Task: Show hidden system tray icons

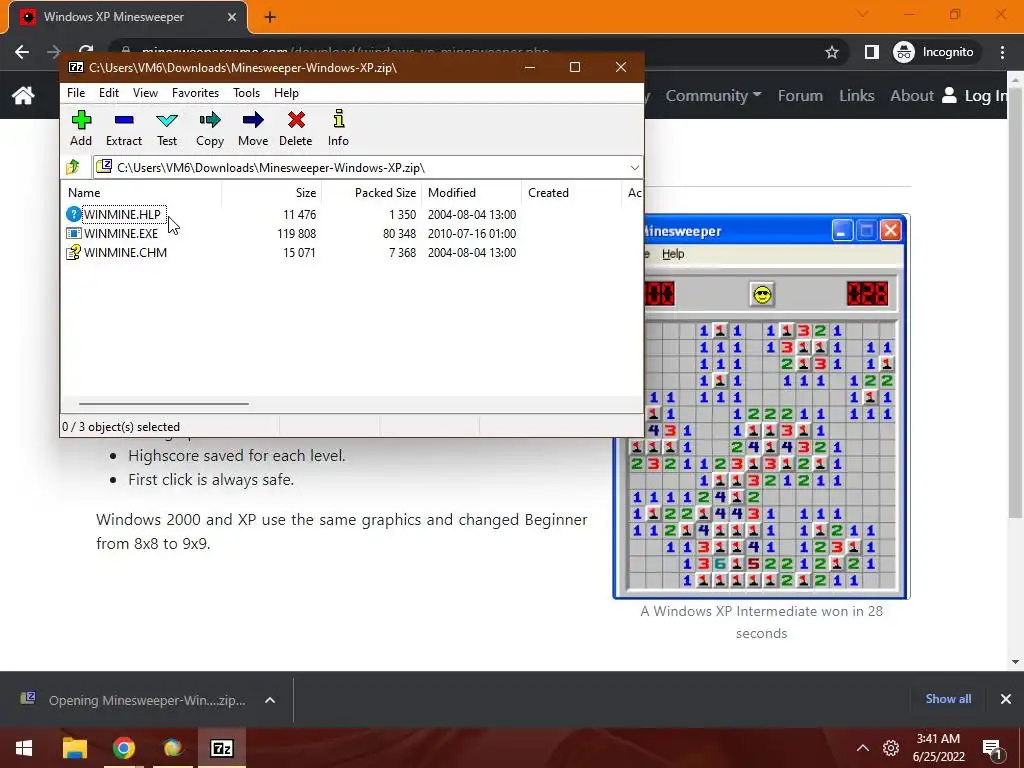Action: click(x=863, y=748)
